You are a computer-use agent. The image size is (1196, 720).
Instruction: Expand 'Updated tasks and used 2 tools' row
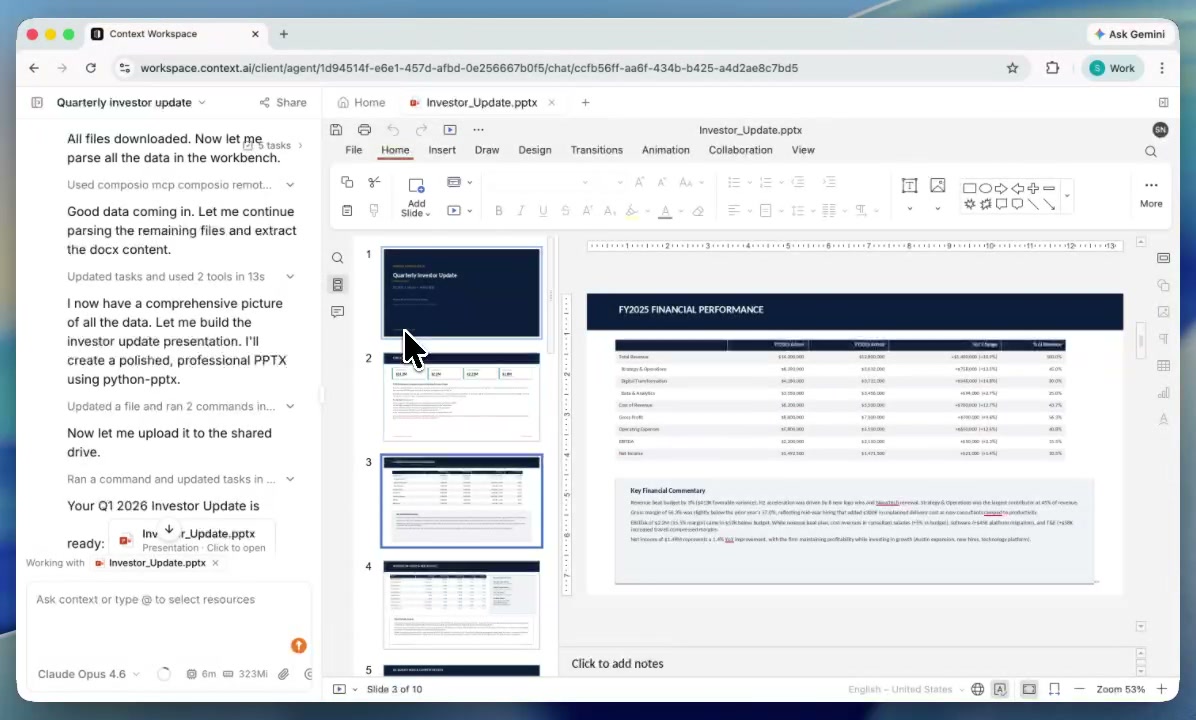[181, 276]
